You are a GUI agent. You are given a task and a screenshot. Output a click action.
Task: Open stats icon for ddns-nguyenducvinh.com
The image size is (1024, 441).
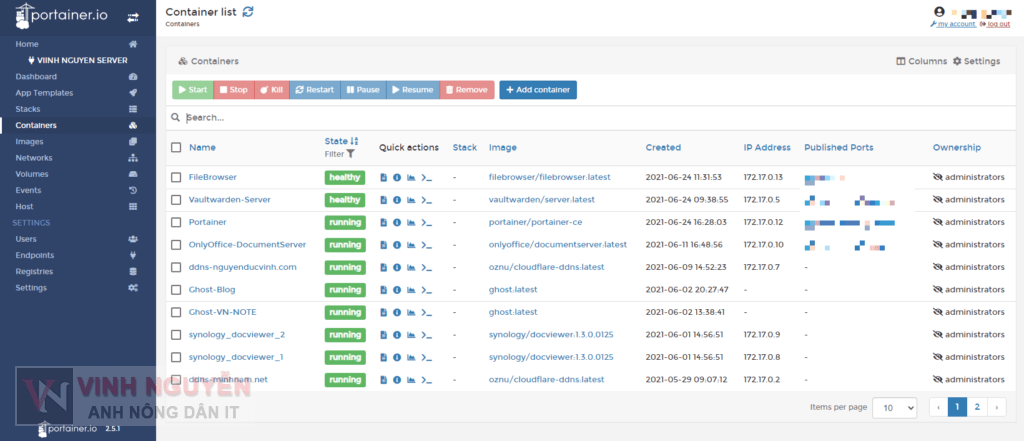point(411,267)
